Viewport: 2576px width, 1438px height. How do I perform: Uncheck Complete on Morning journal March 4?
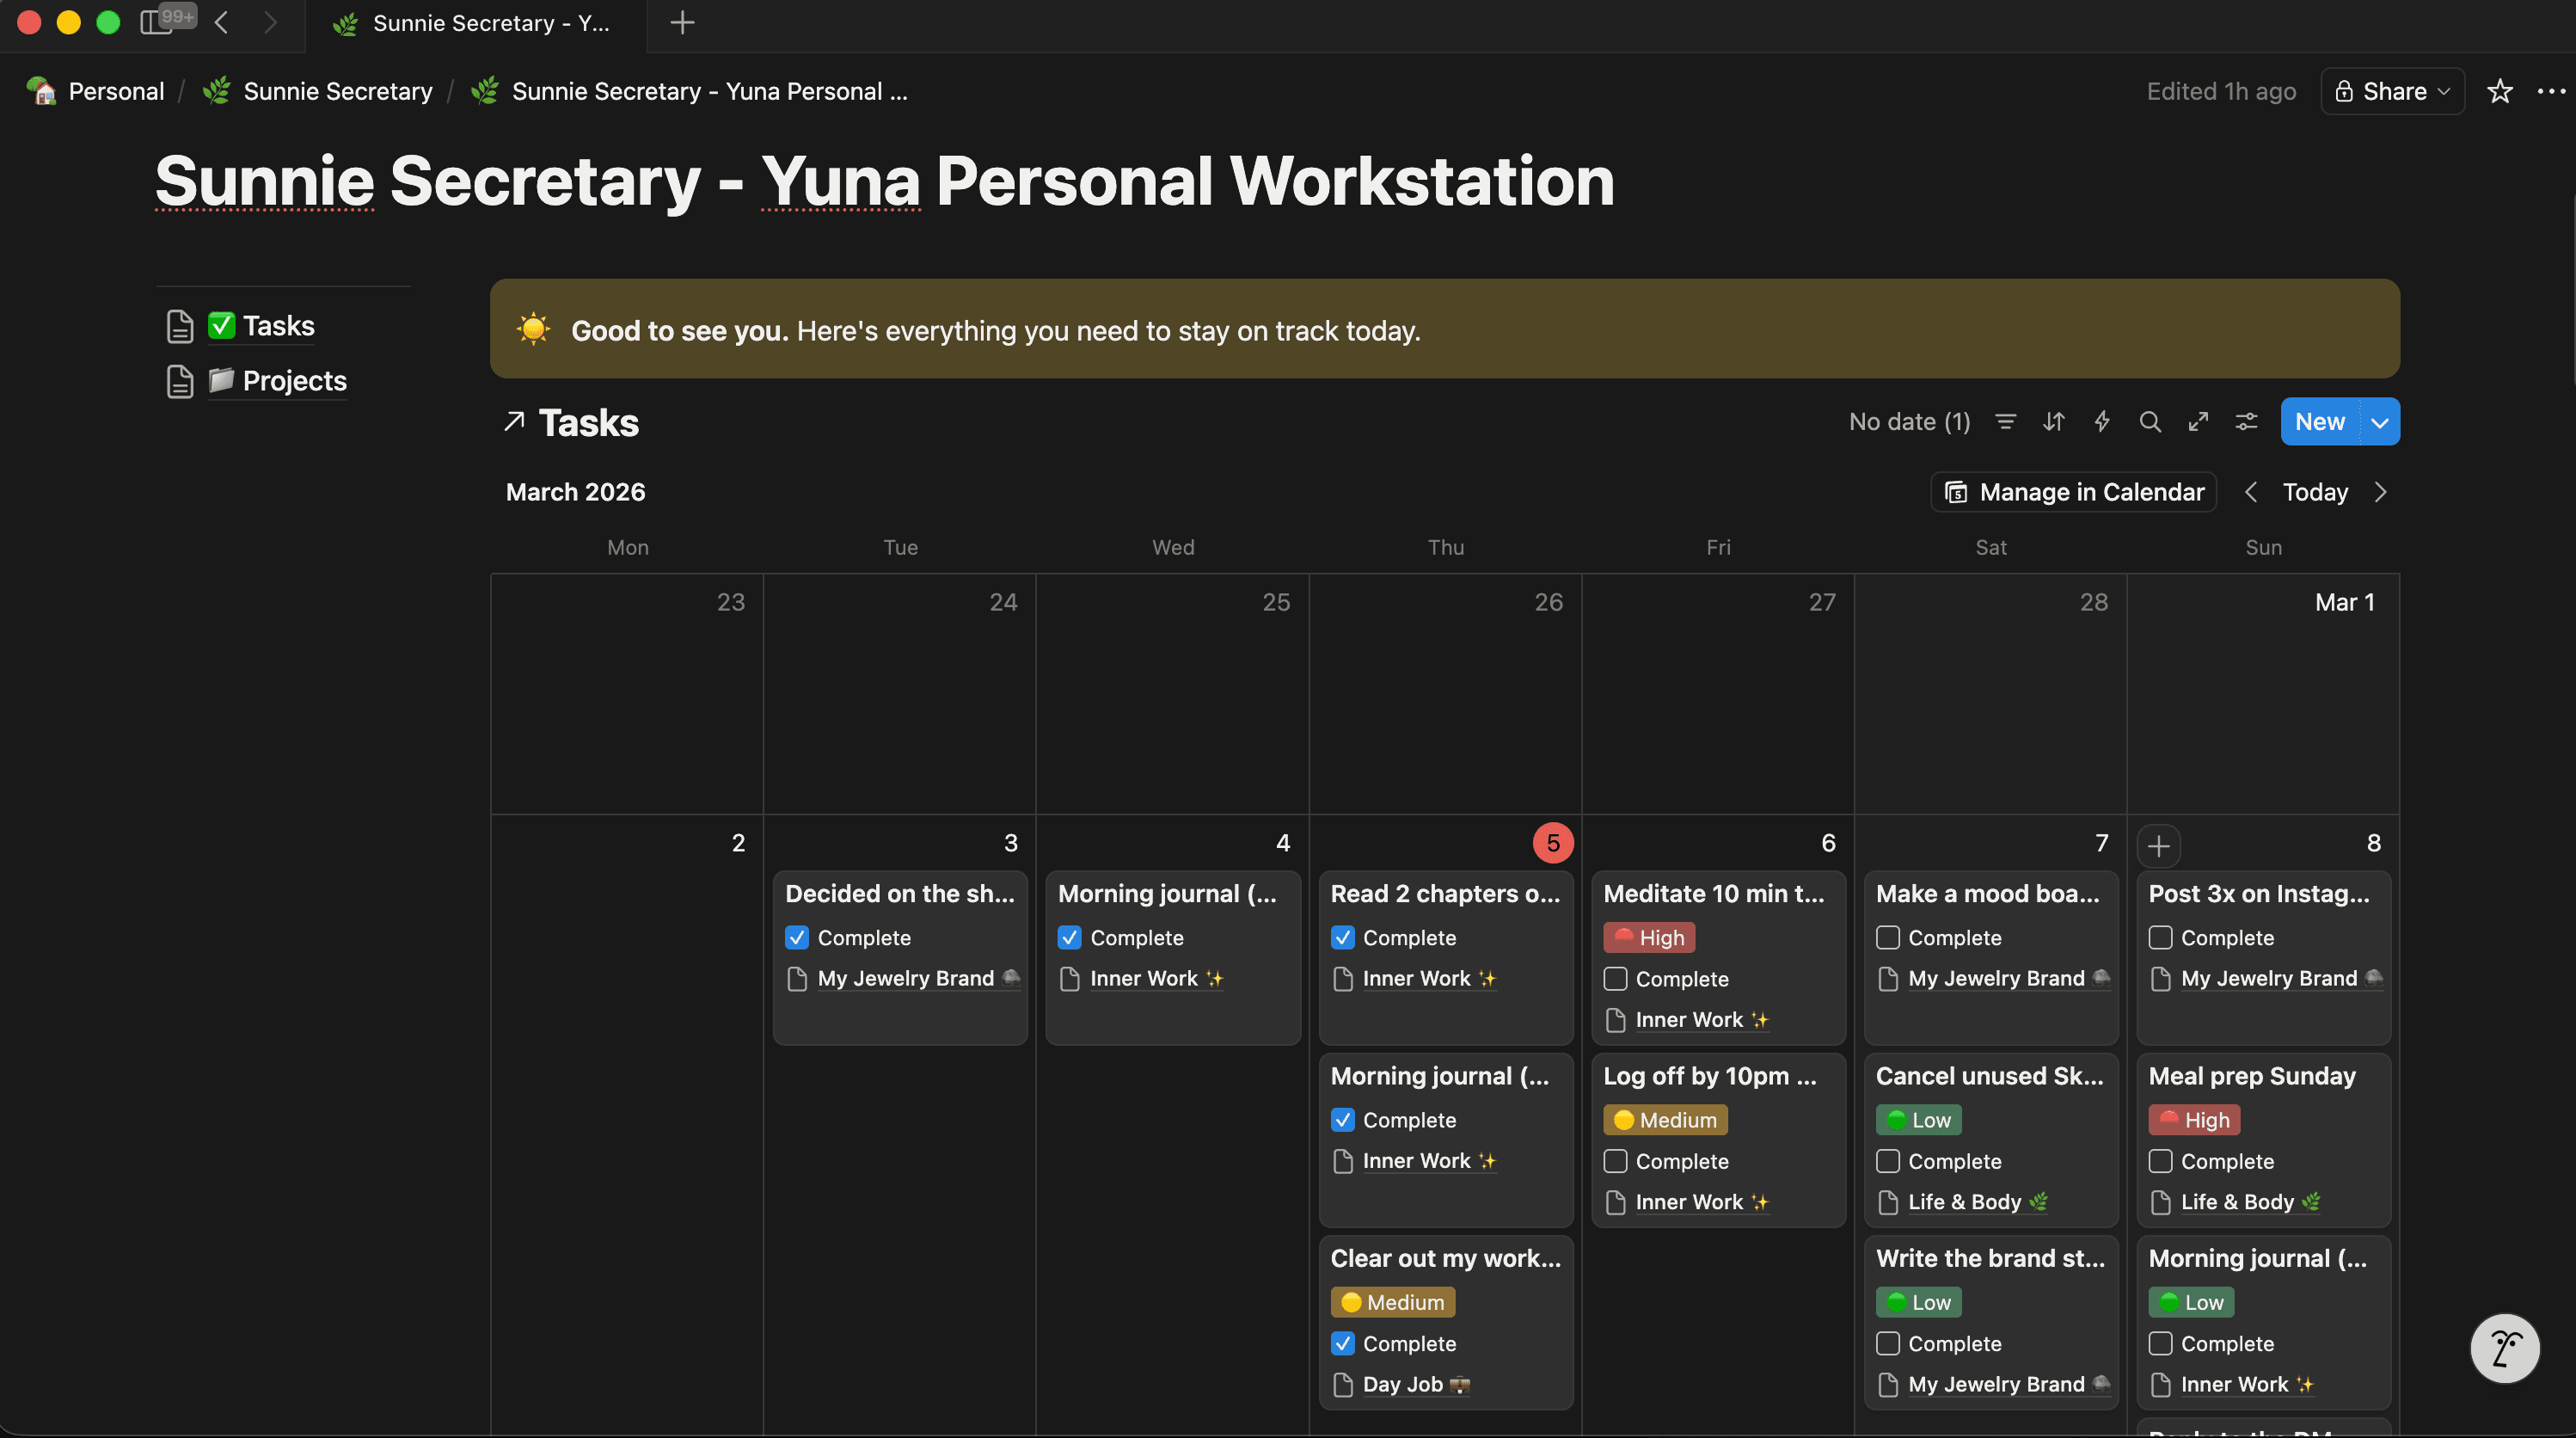(x=1069, y=937)
